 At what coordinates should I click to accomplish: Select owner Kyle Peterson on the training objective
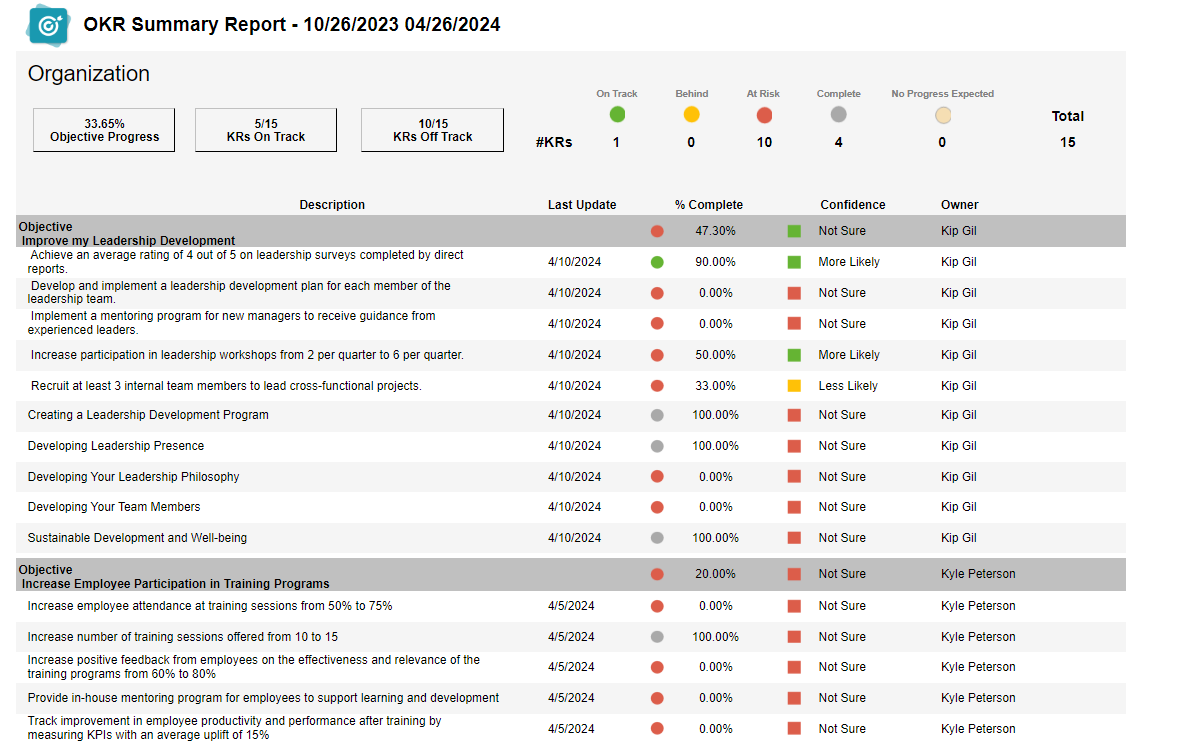[977, 574]
